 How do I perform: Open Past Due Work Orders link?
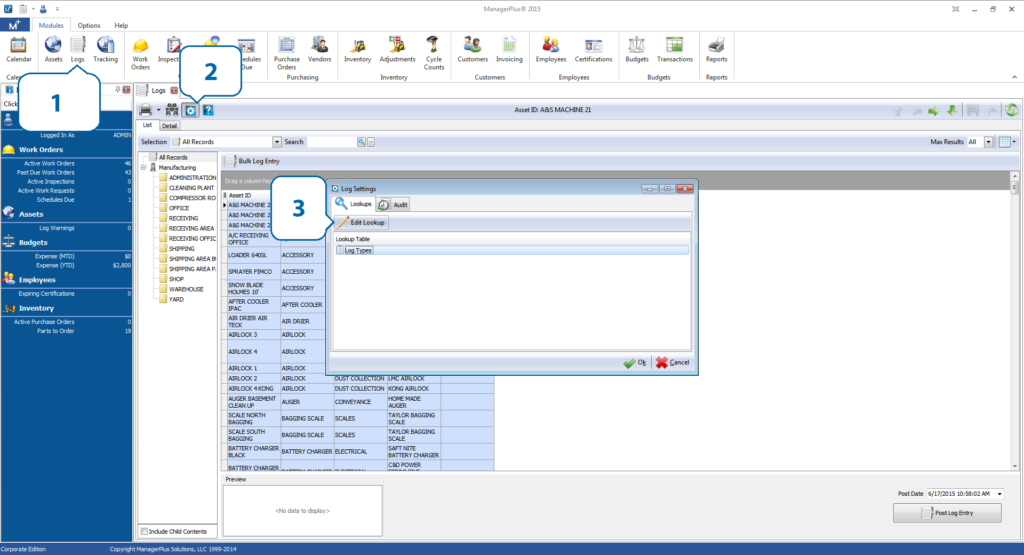tap(45, 172)
